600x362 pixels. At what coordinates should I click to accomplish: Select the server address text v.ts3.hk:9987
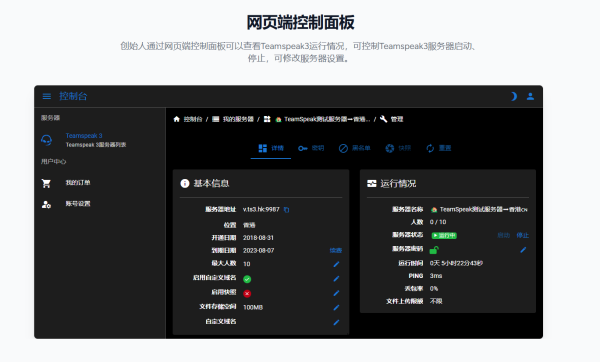point(261,209)
